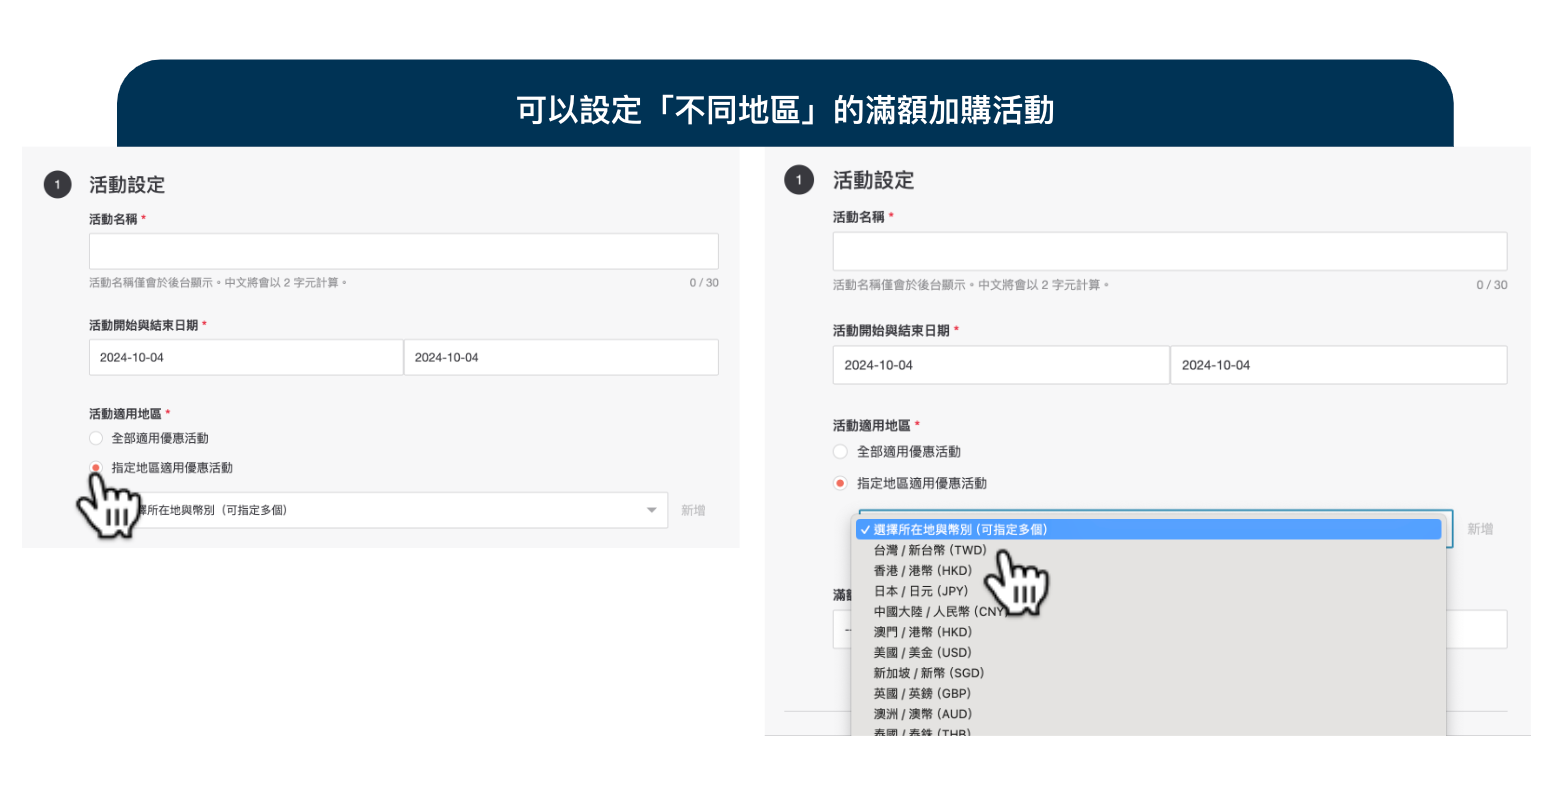Viewport: 1566px width, 808px height.
Task: Click 新增 button in left panel
Action: [x=693, y=510]
